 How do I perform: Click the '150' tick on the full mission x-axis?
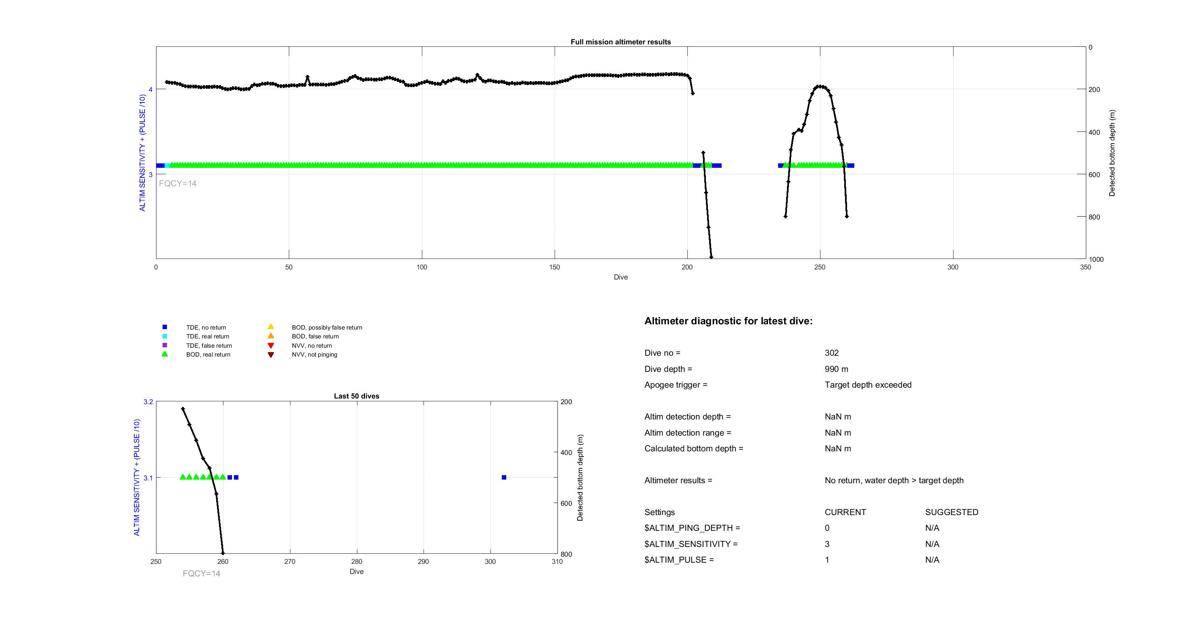[x=554, y=267]
